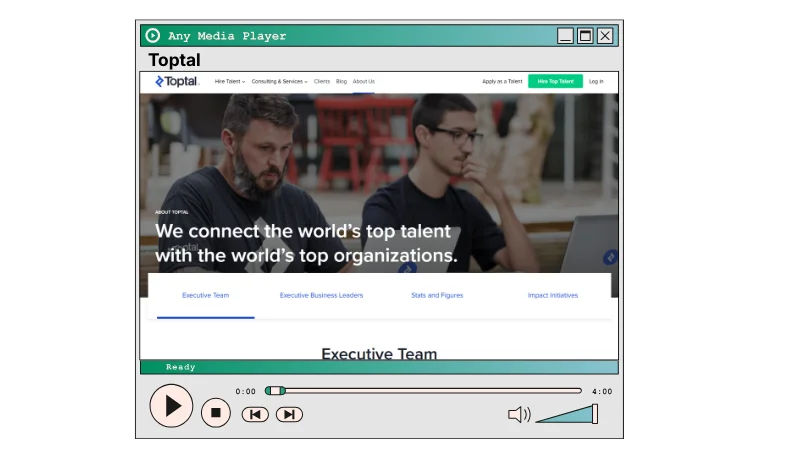Click the Executive Team heading text
The width and height of the screenshot is (800, 450).
(379, 354)
